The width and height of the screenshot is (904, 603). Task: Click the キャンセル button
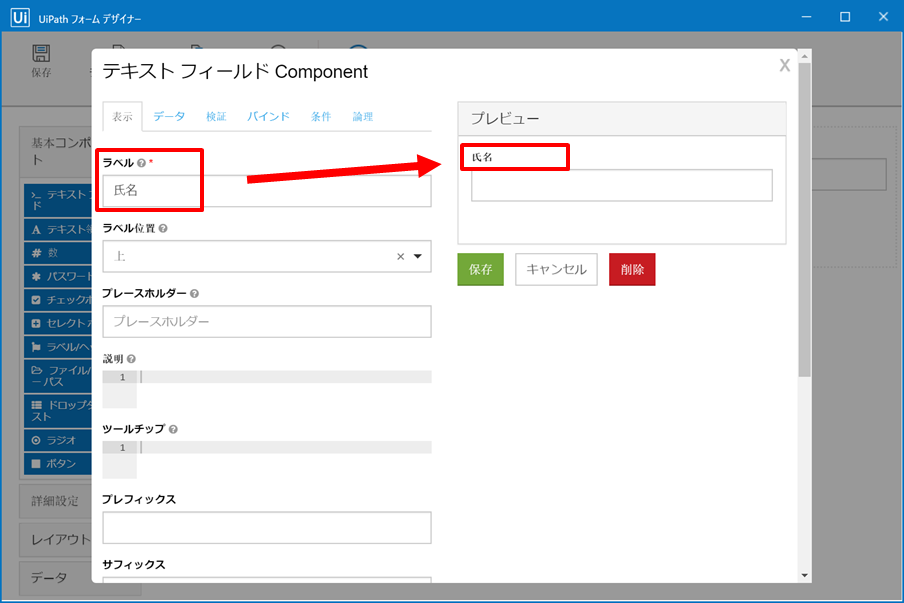556,269
